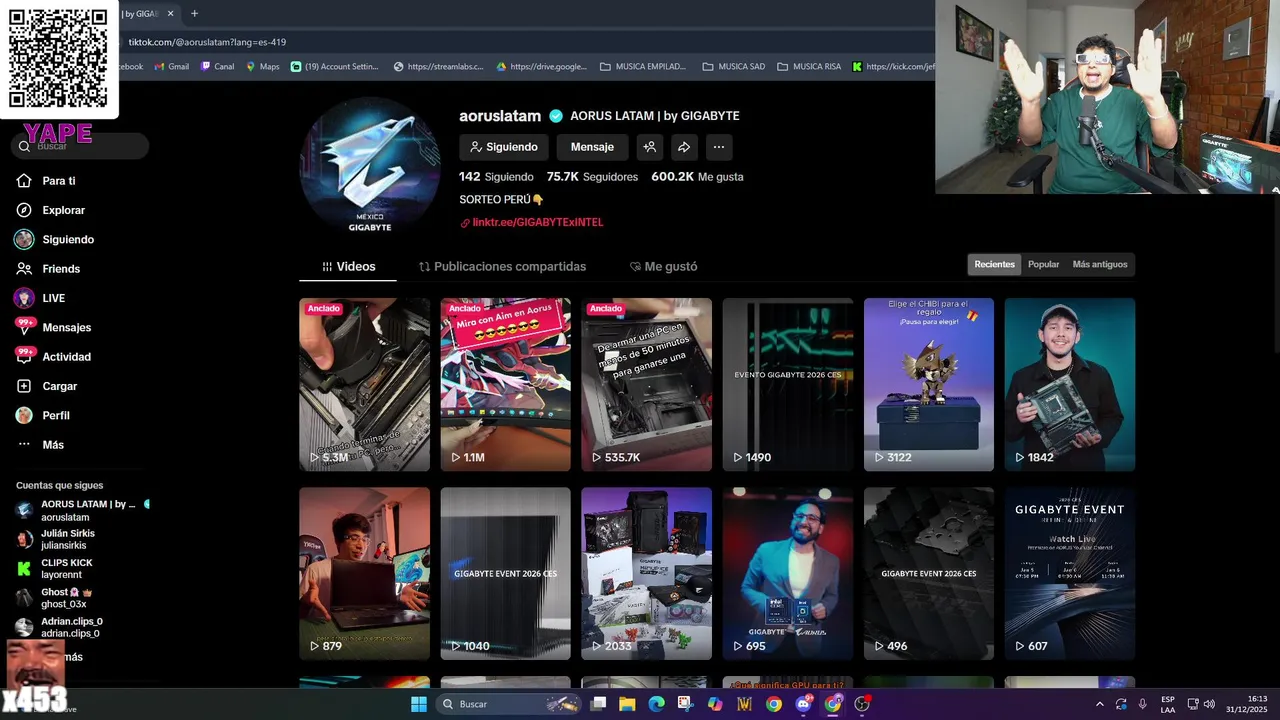This screenshot has width=1280, height=720.
Task: Open the three-dot profile options menu
Action: click(718, 147)
